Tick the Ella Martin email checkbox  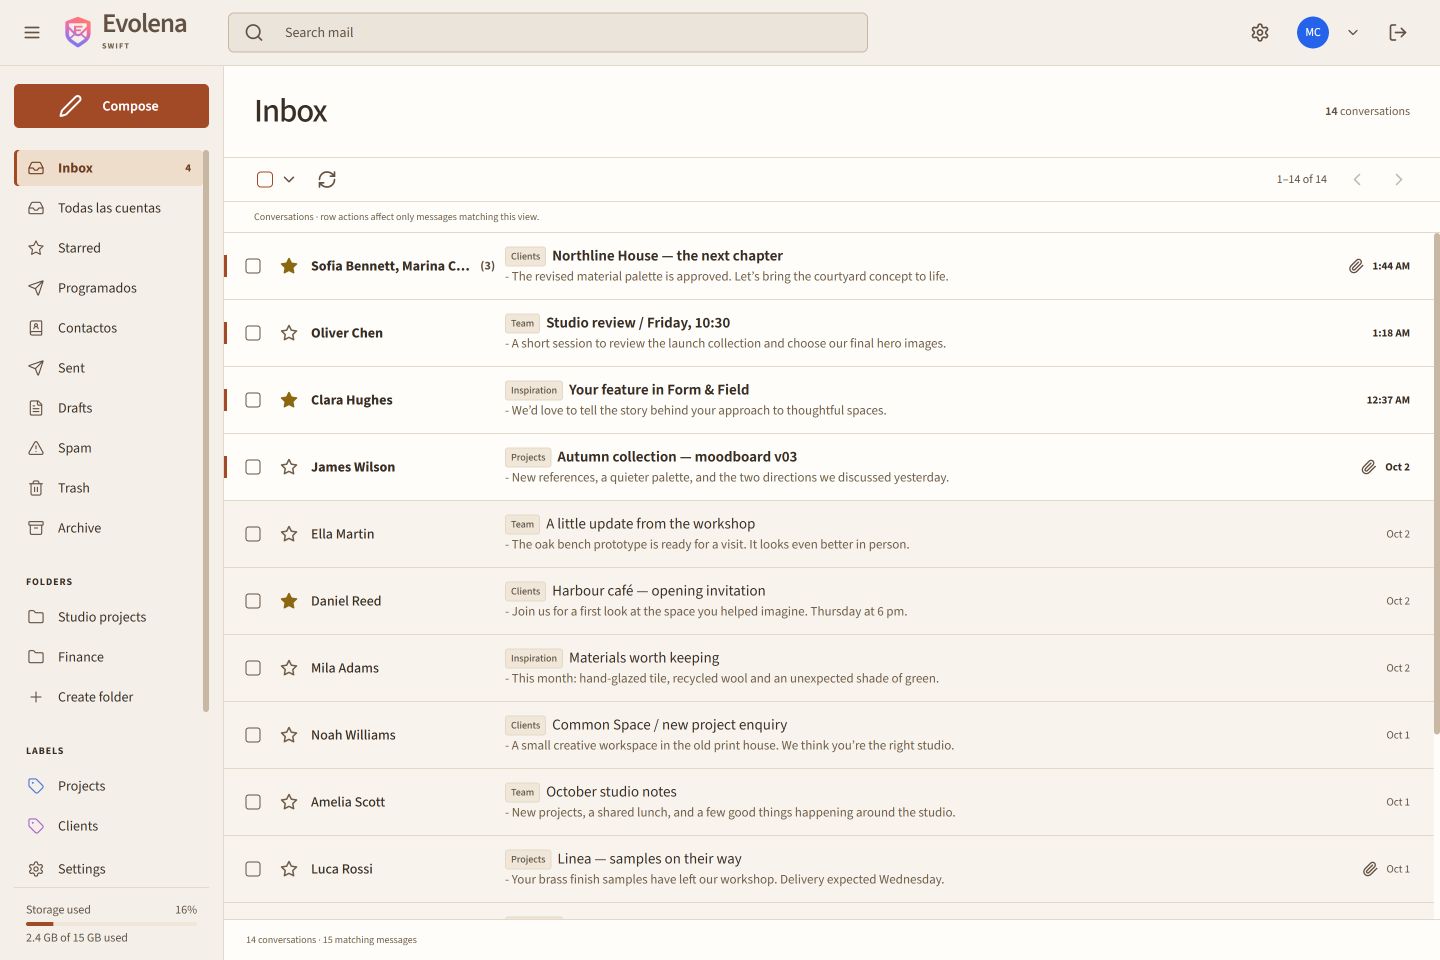click(x=253, y=534)
